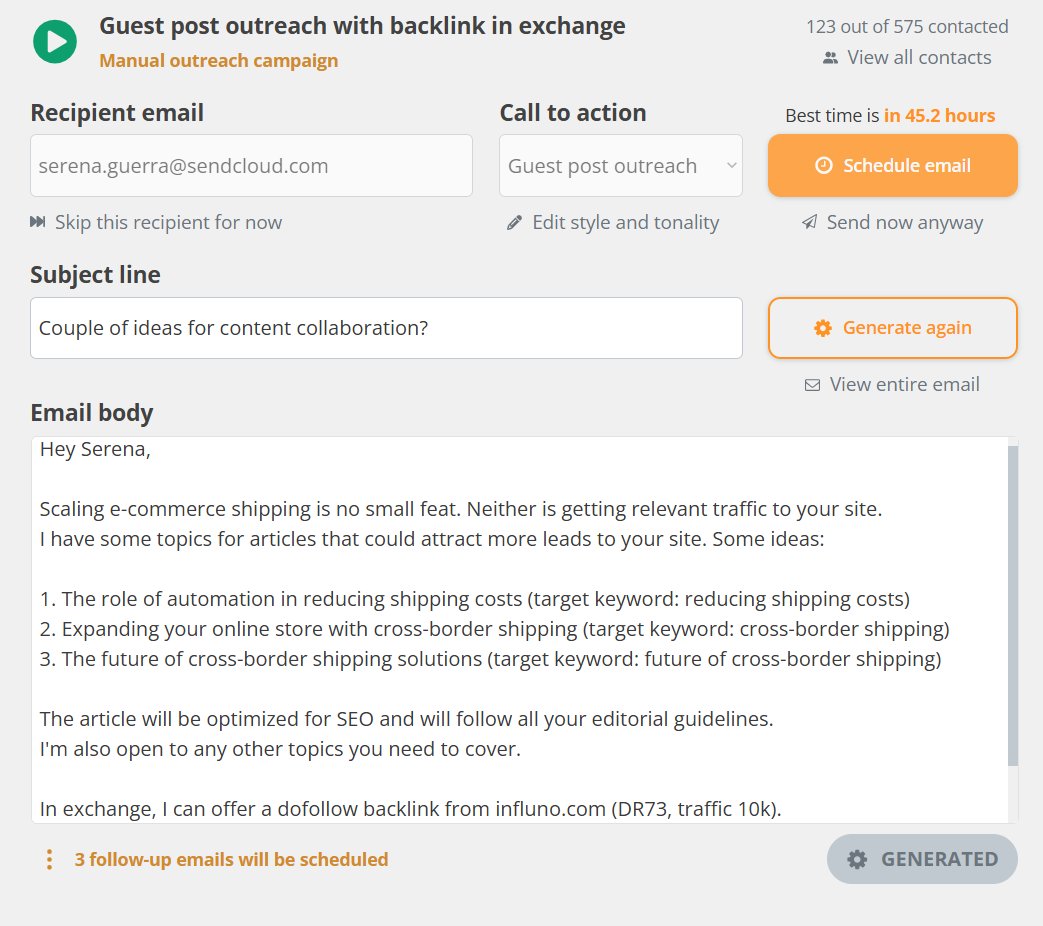Screen dimensions: 1043x926
Task: Click the skip-forward icon beside Skip this recipient
Action: (38, 222)
